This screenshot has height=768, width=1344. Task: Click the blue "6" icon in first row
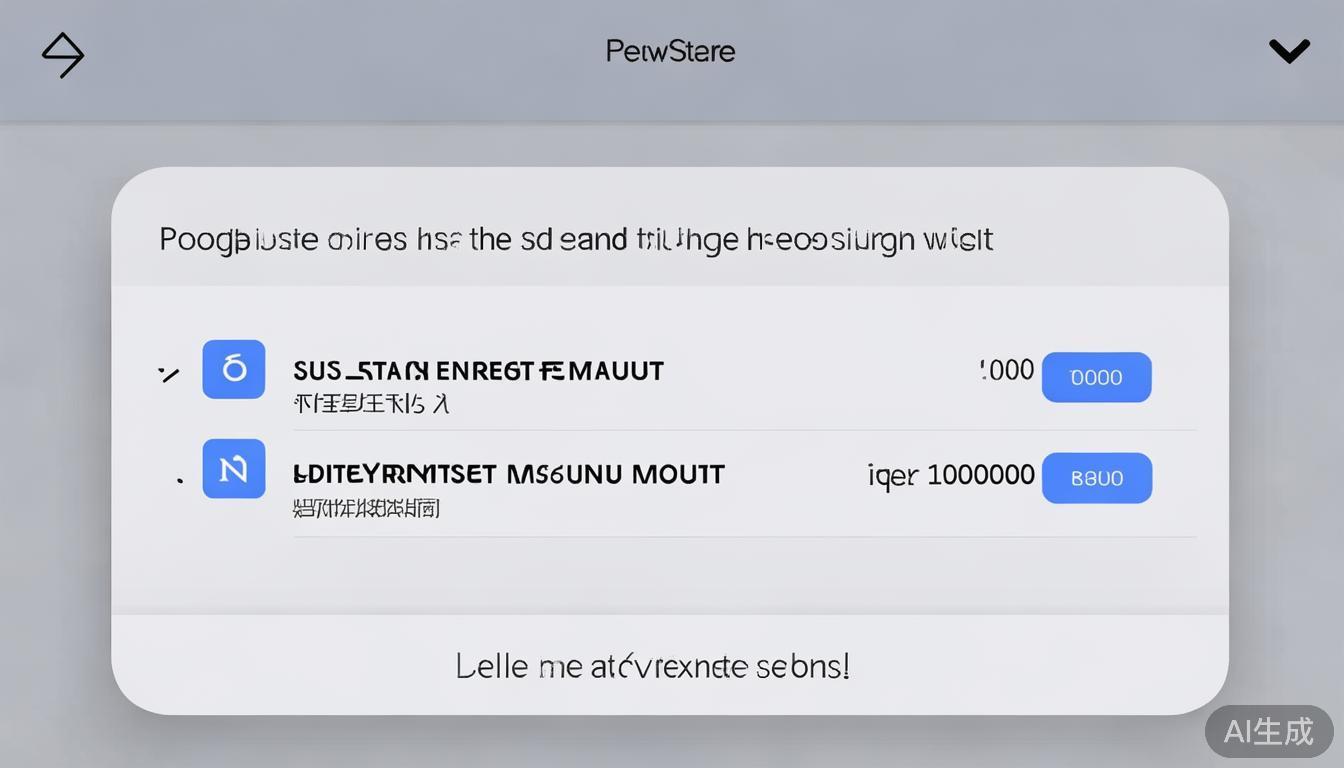(x=234, y=369)
